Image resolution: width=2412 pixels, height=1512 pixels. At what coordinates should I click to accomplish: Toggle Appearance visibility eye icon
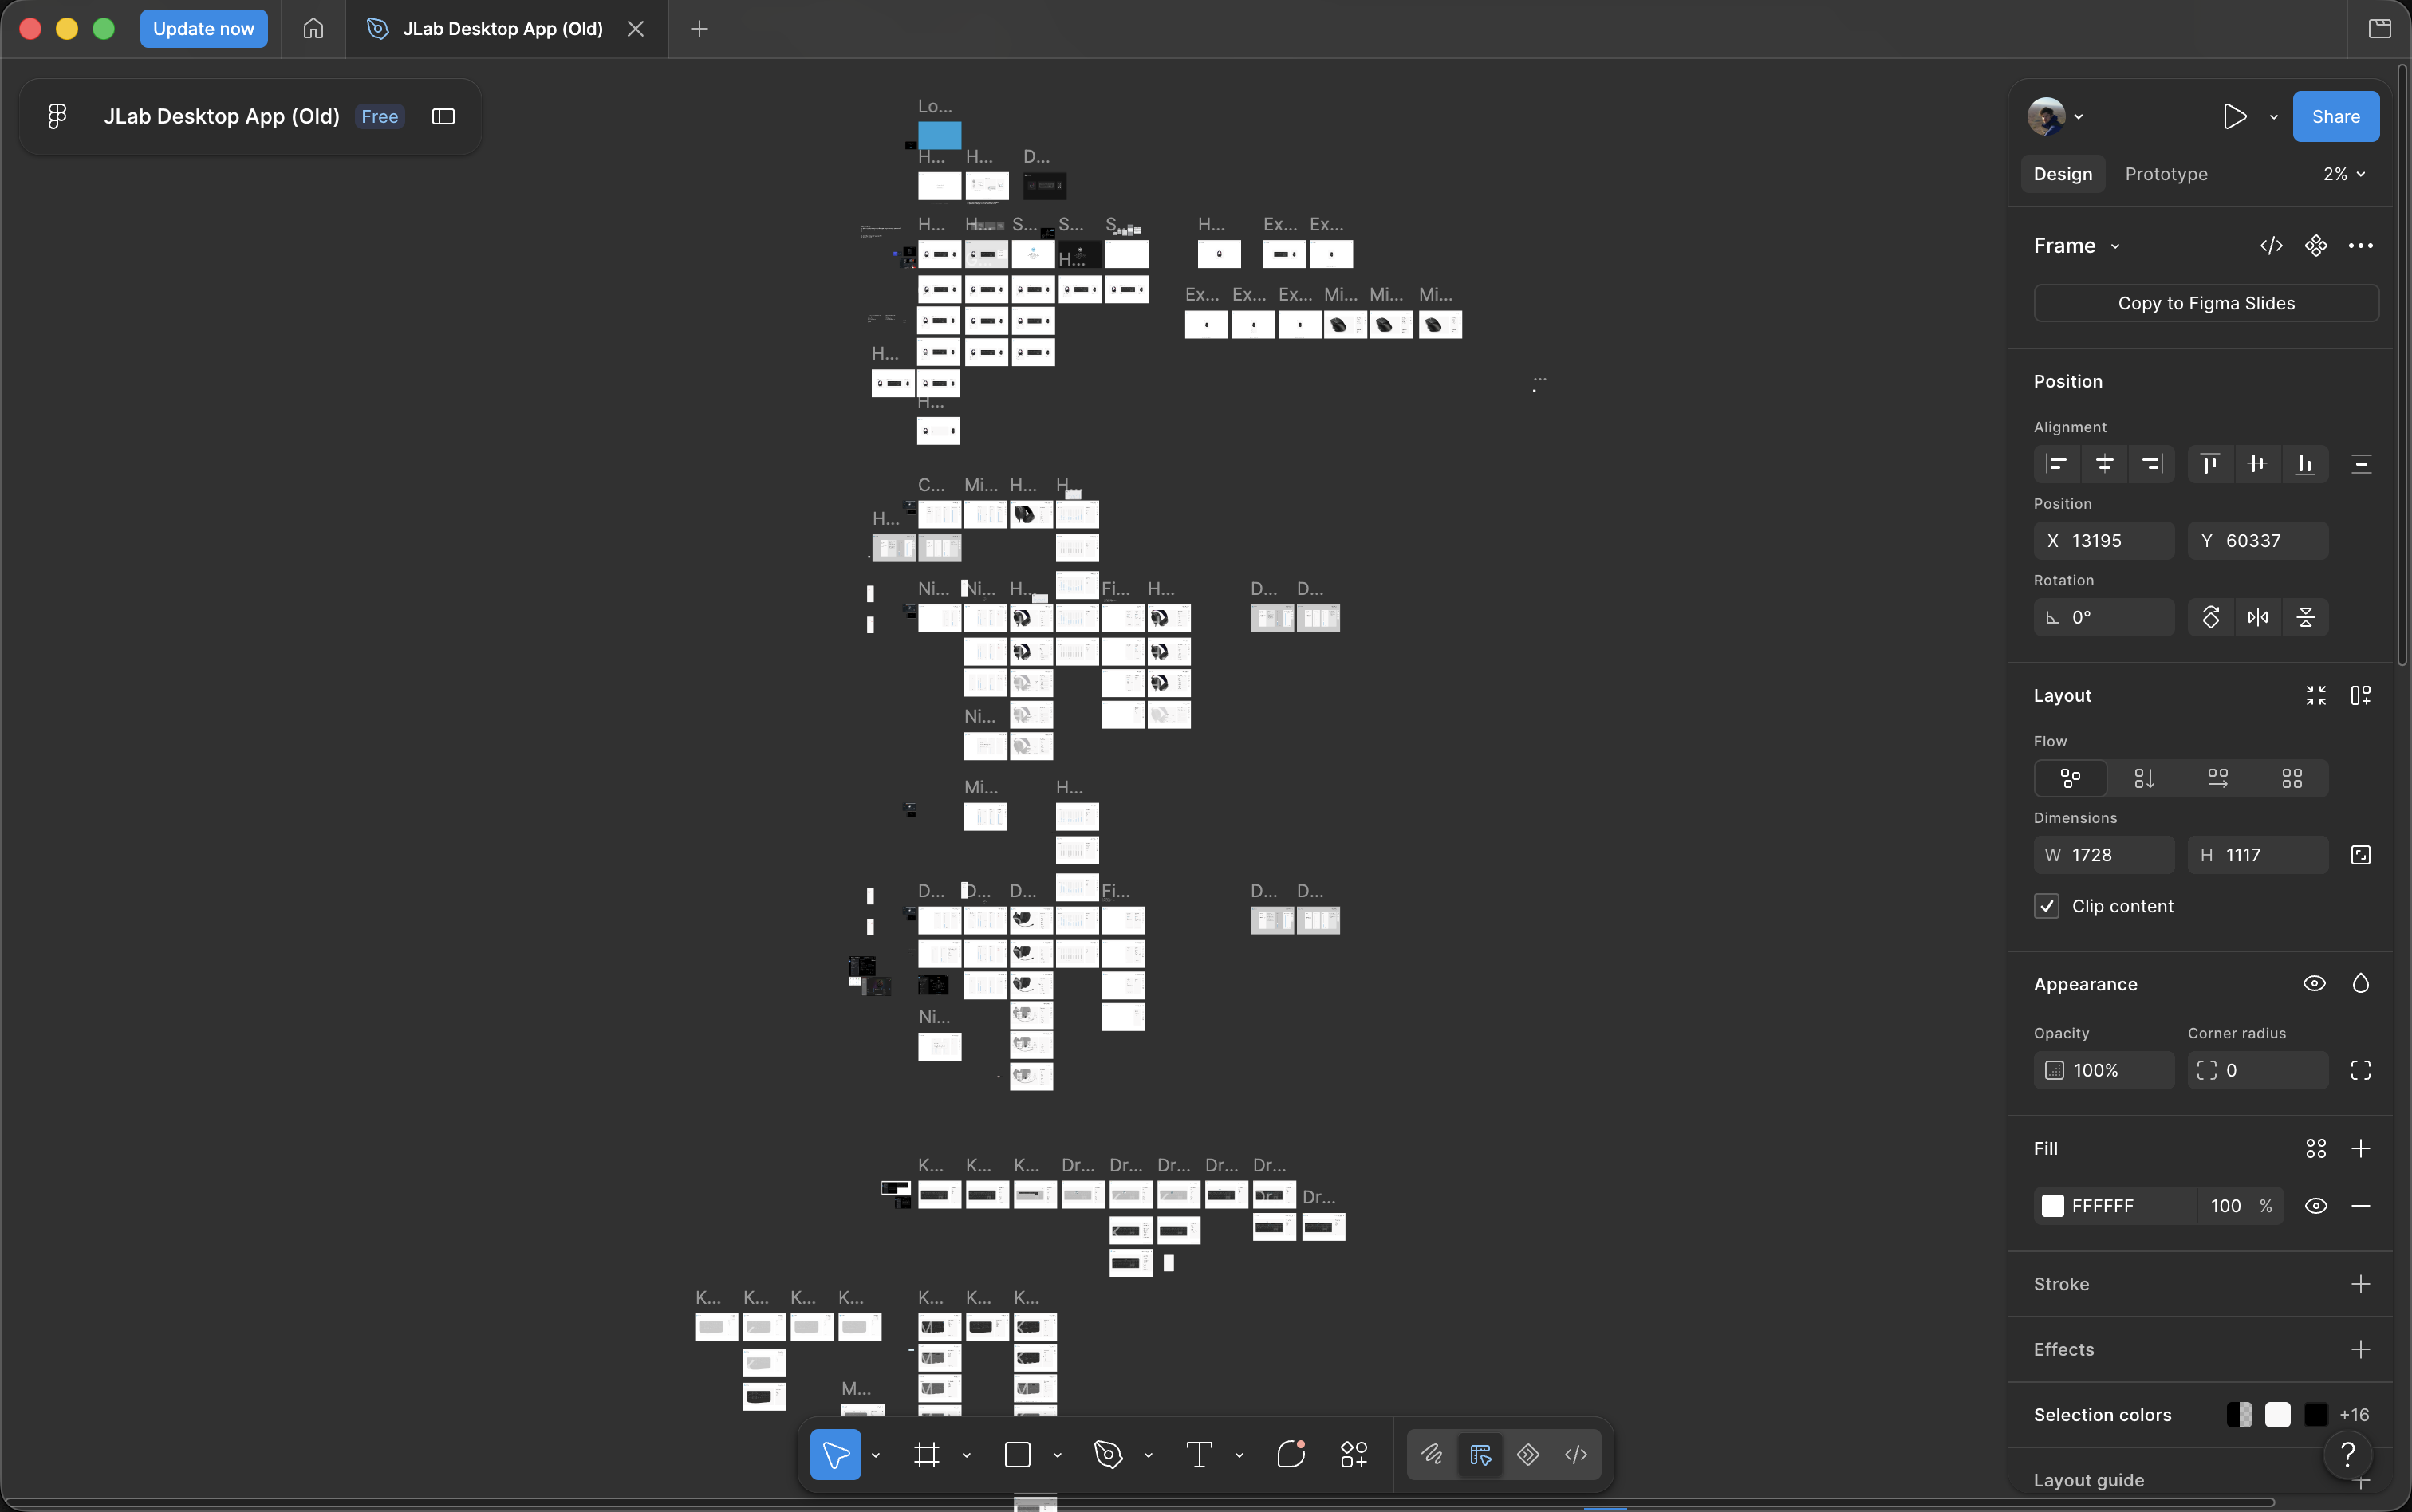pyautogui.click(x=2314, y=984)
